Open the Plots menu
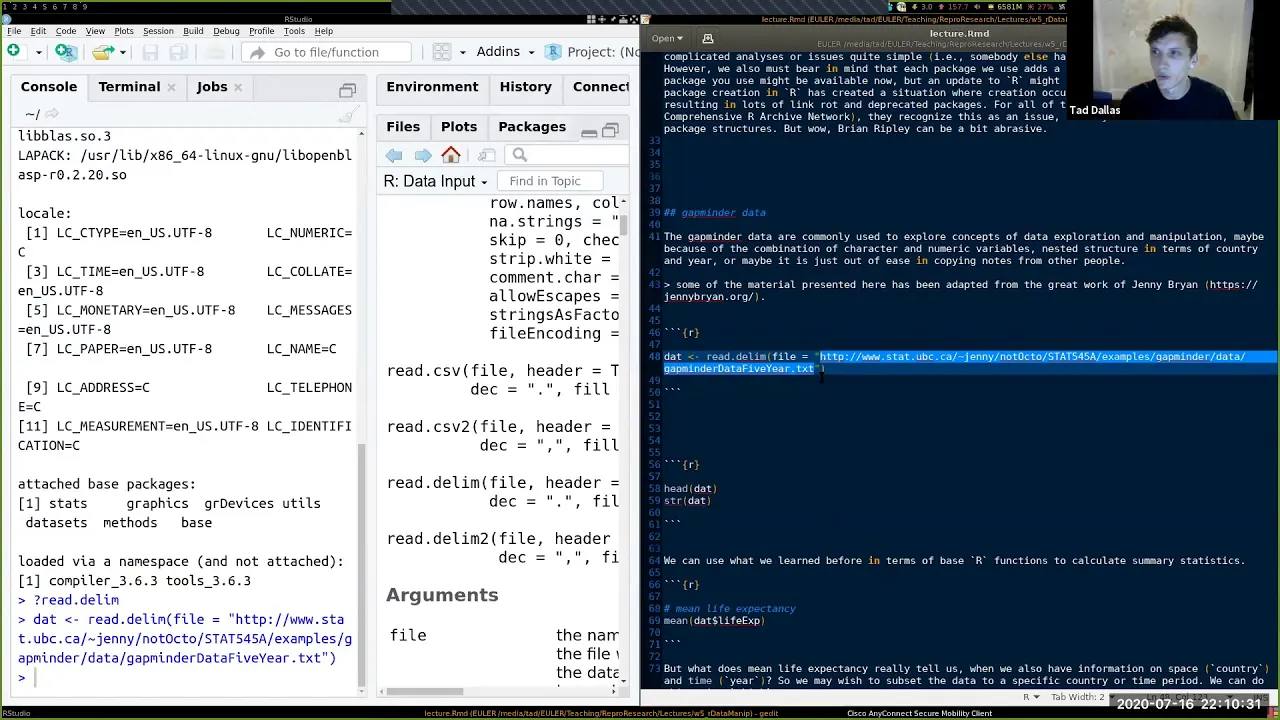Viewport: 1280px width, 720px height. click(x=124, y=31)
